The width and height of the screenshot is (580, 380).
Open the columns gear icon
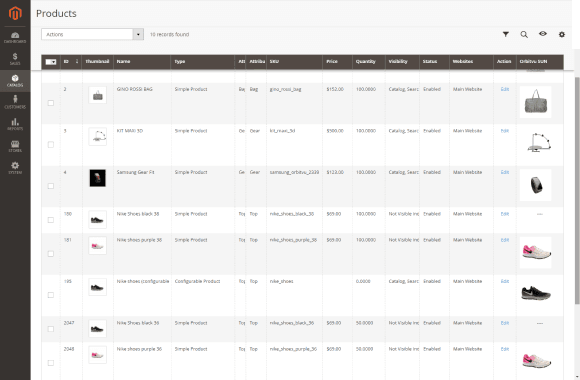[x=562, y=34]
